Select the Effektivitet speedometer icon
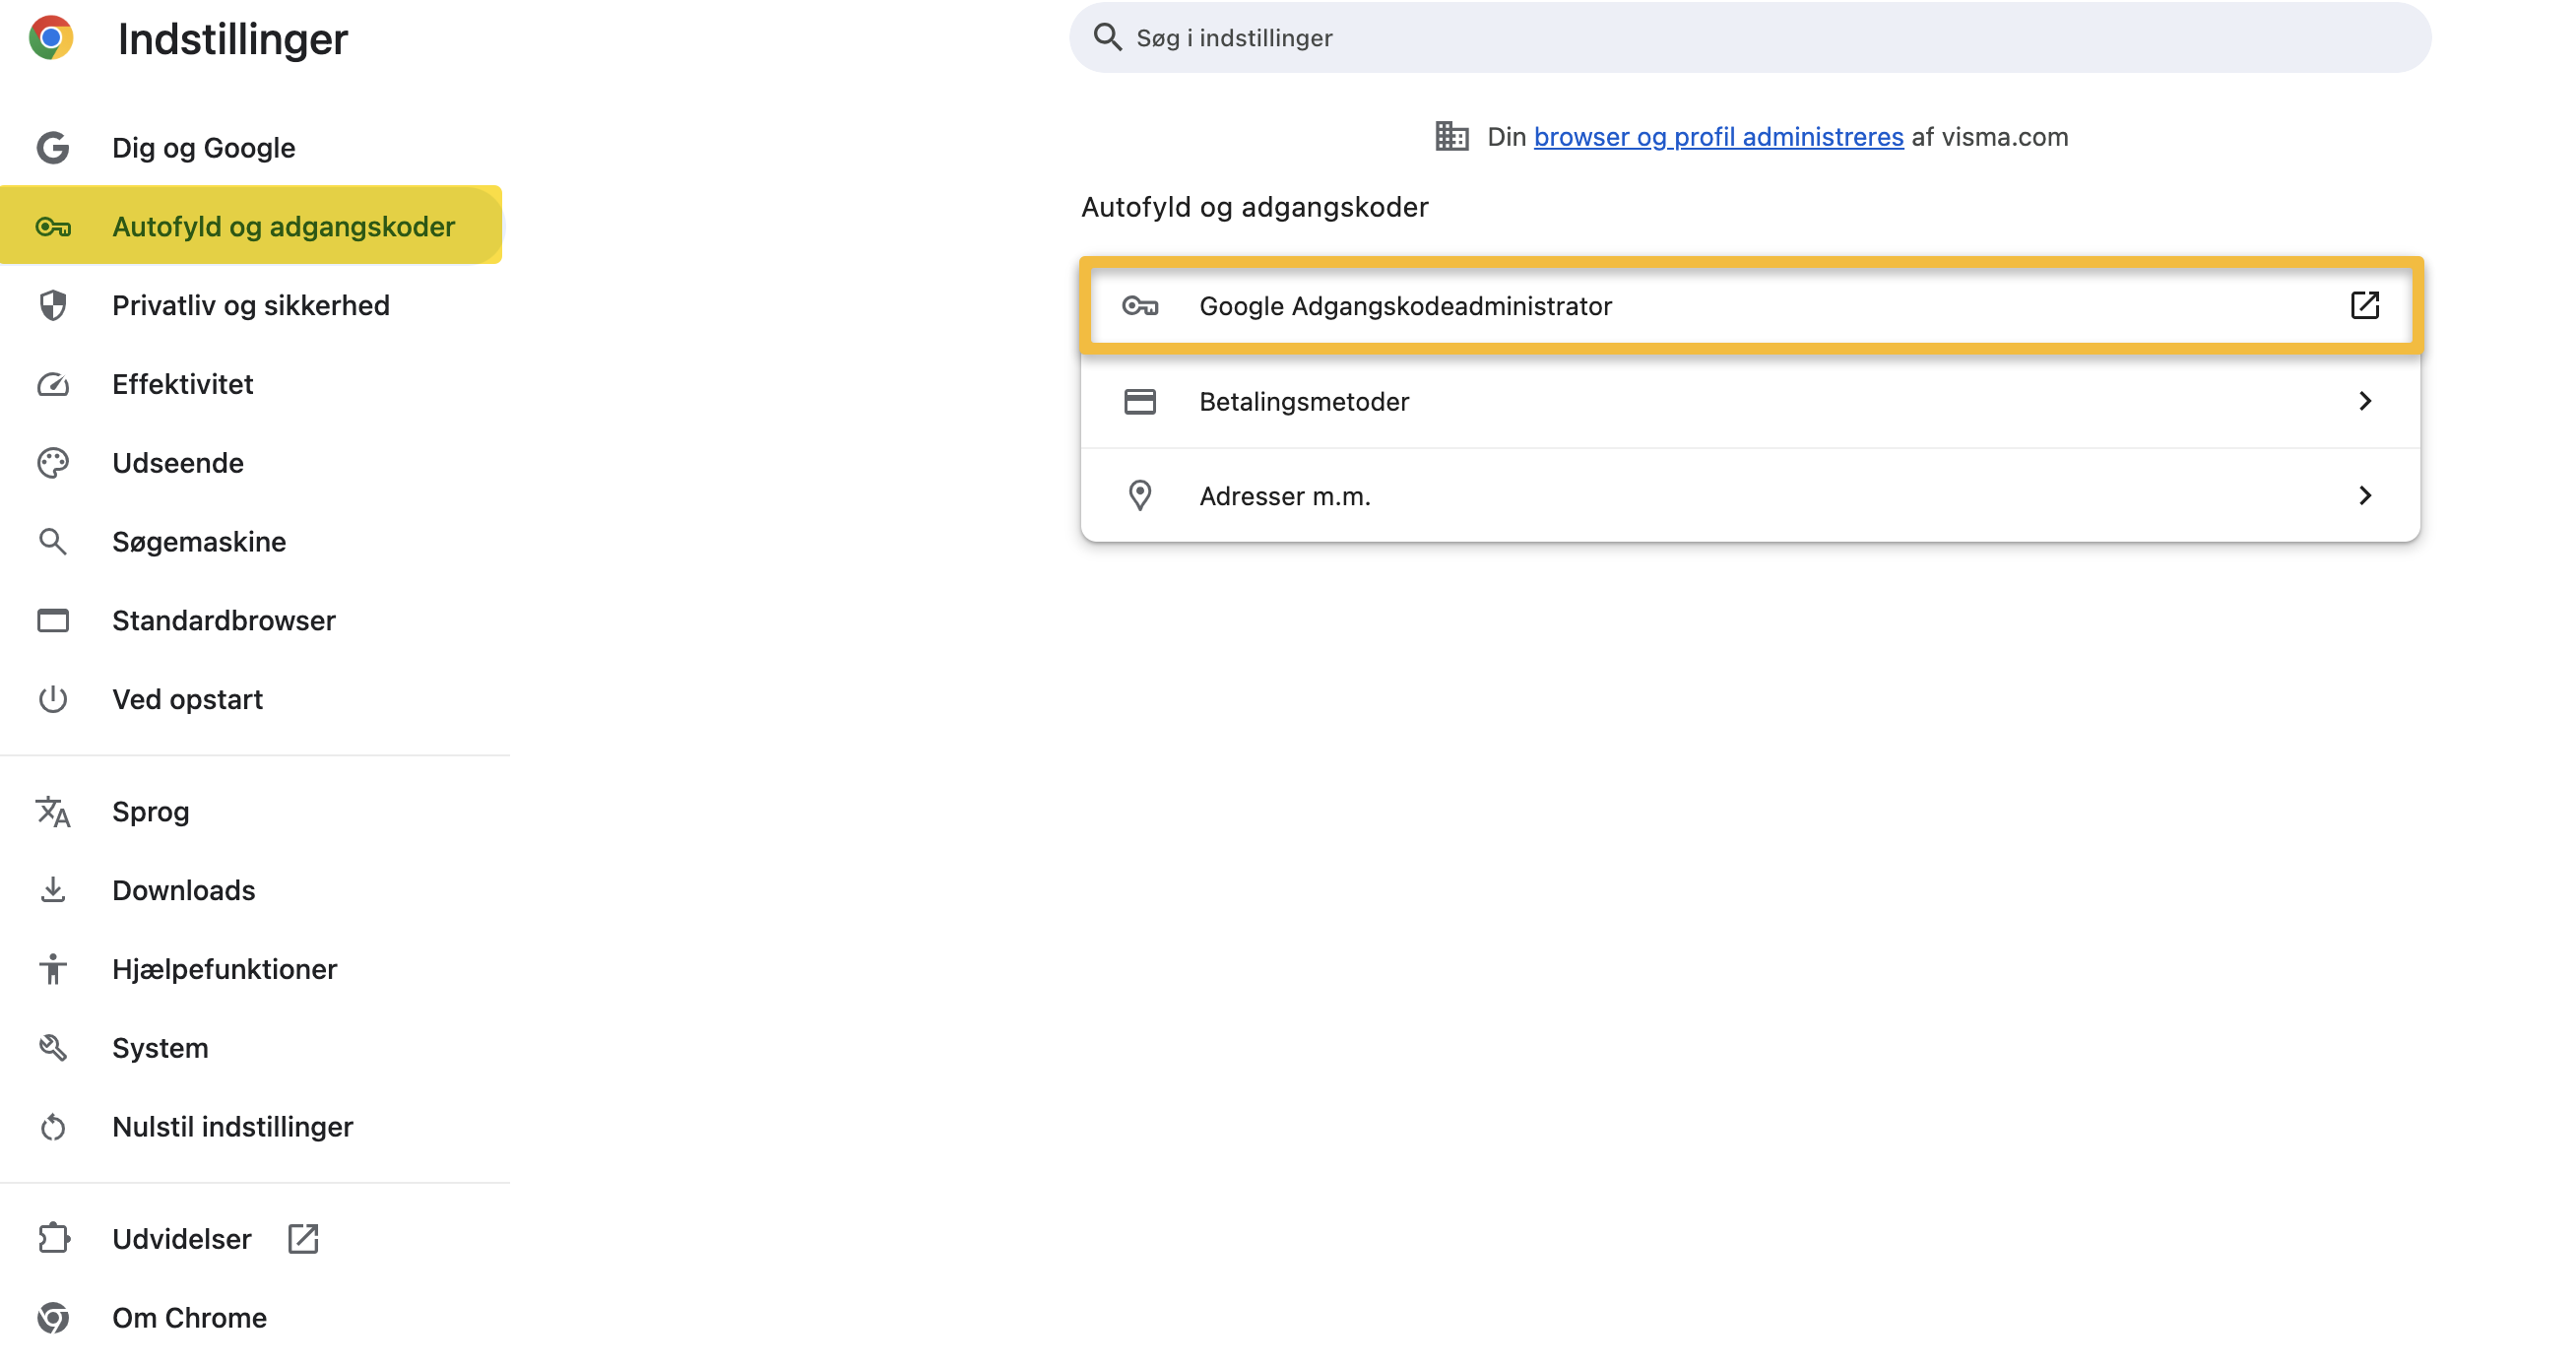 click(53, 384)
